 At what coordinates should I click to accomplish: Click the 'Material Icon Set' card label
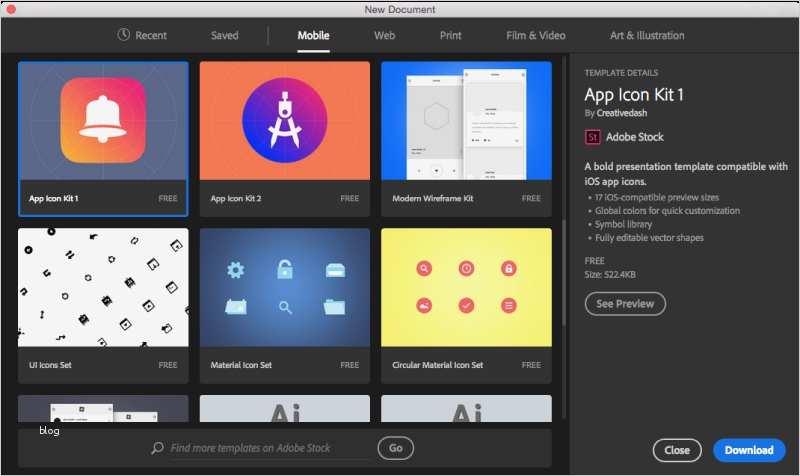tap(241, 365)
